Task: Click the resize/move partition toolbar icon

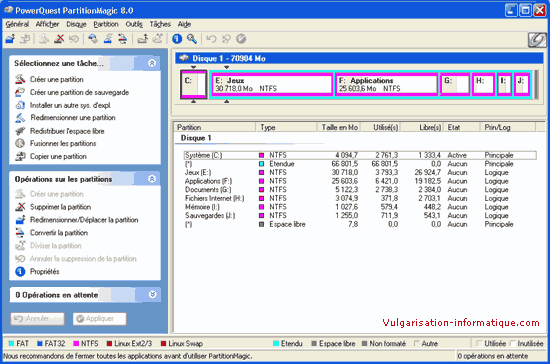Action: [10, 39]
